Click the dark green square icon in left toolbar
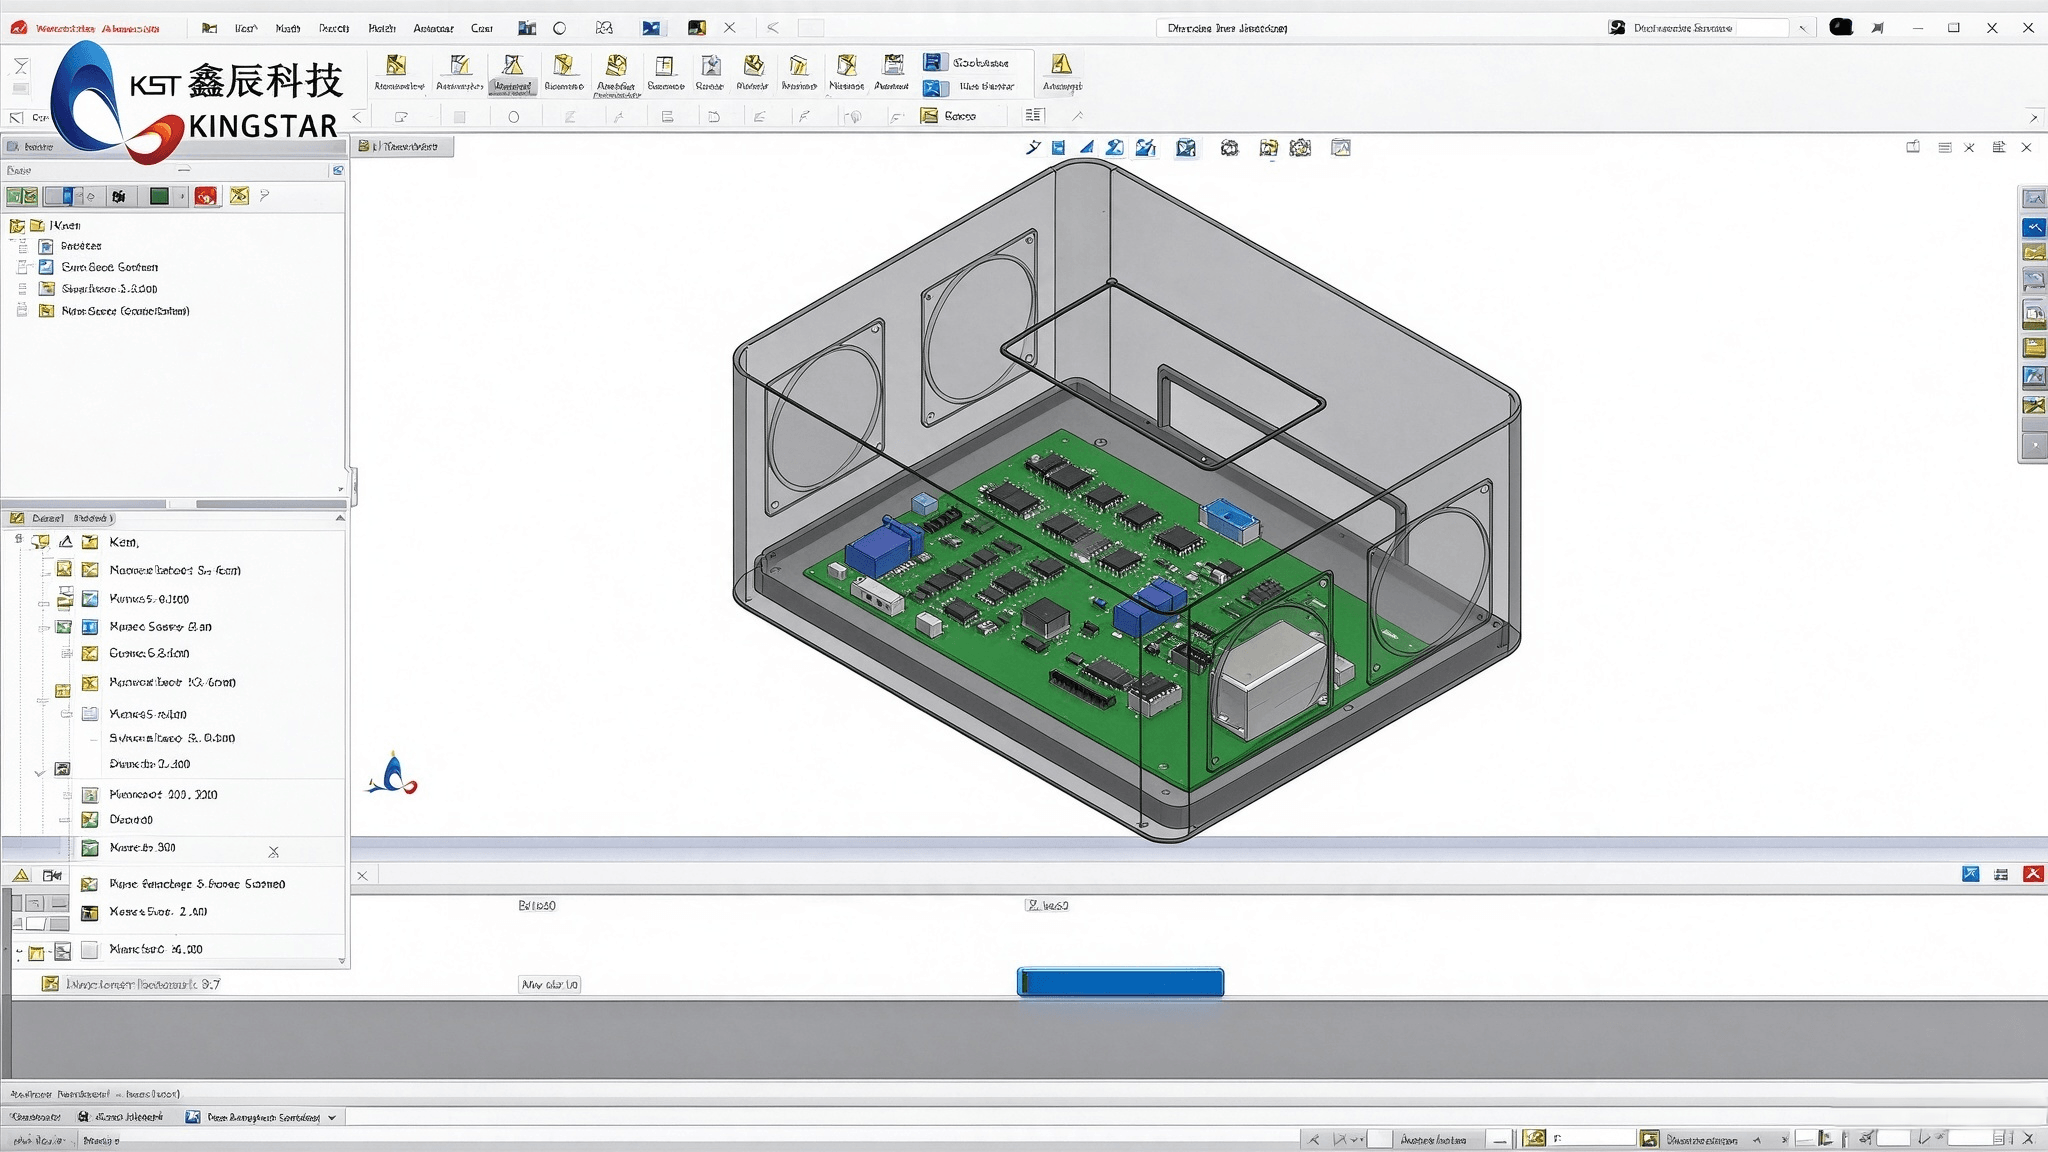 coord(159,196)
